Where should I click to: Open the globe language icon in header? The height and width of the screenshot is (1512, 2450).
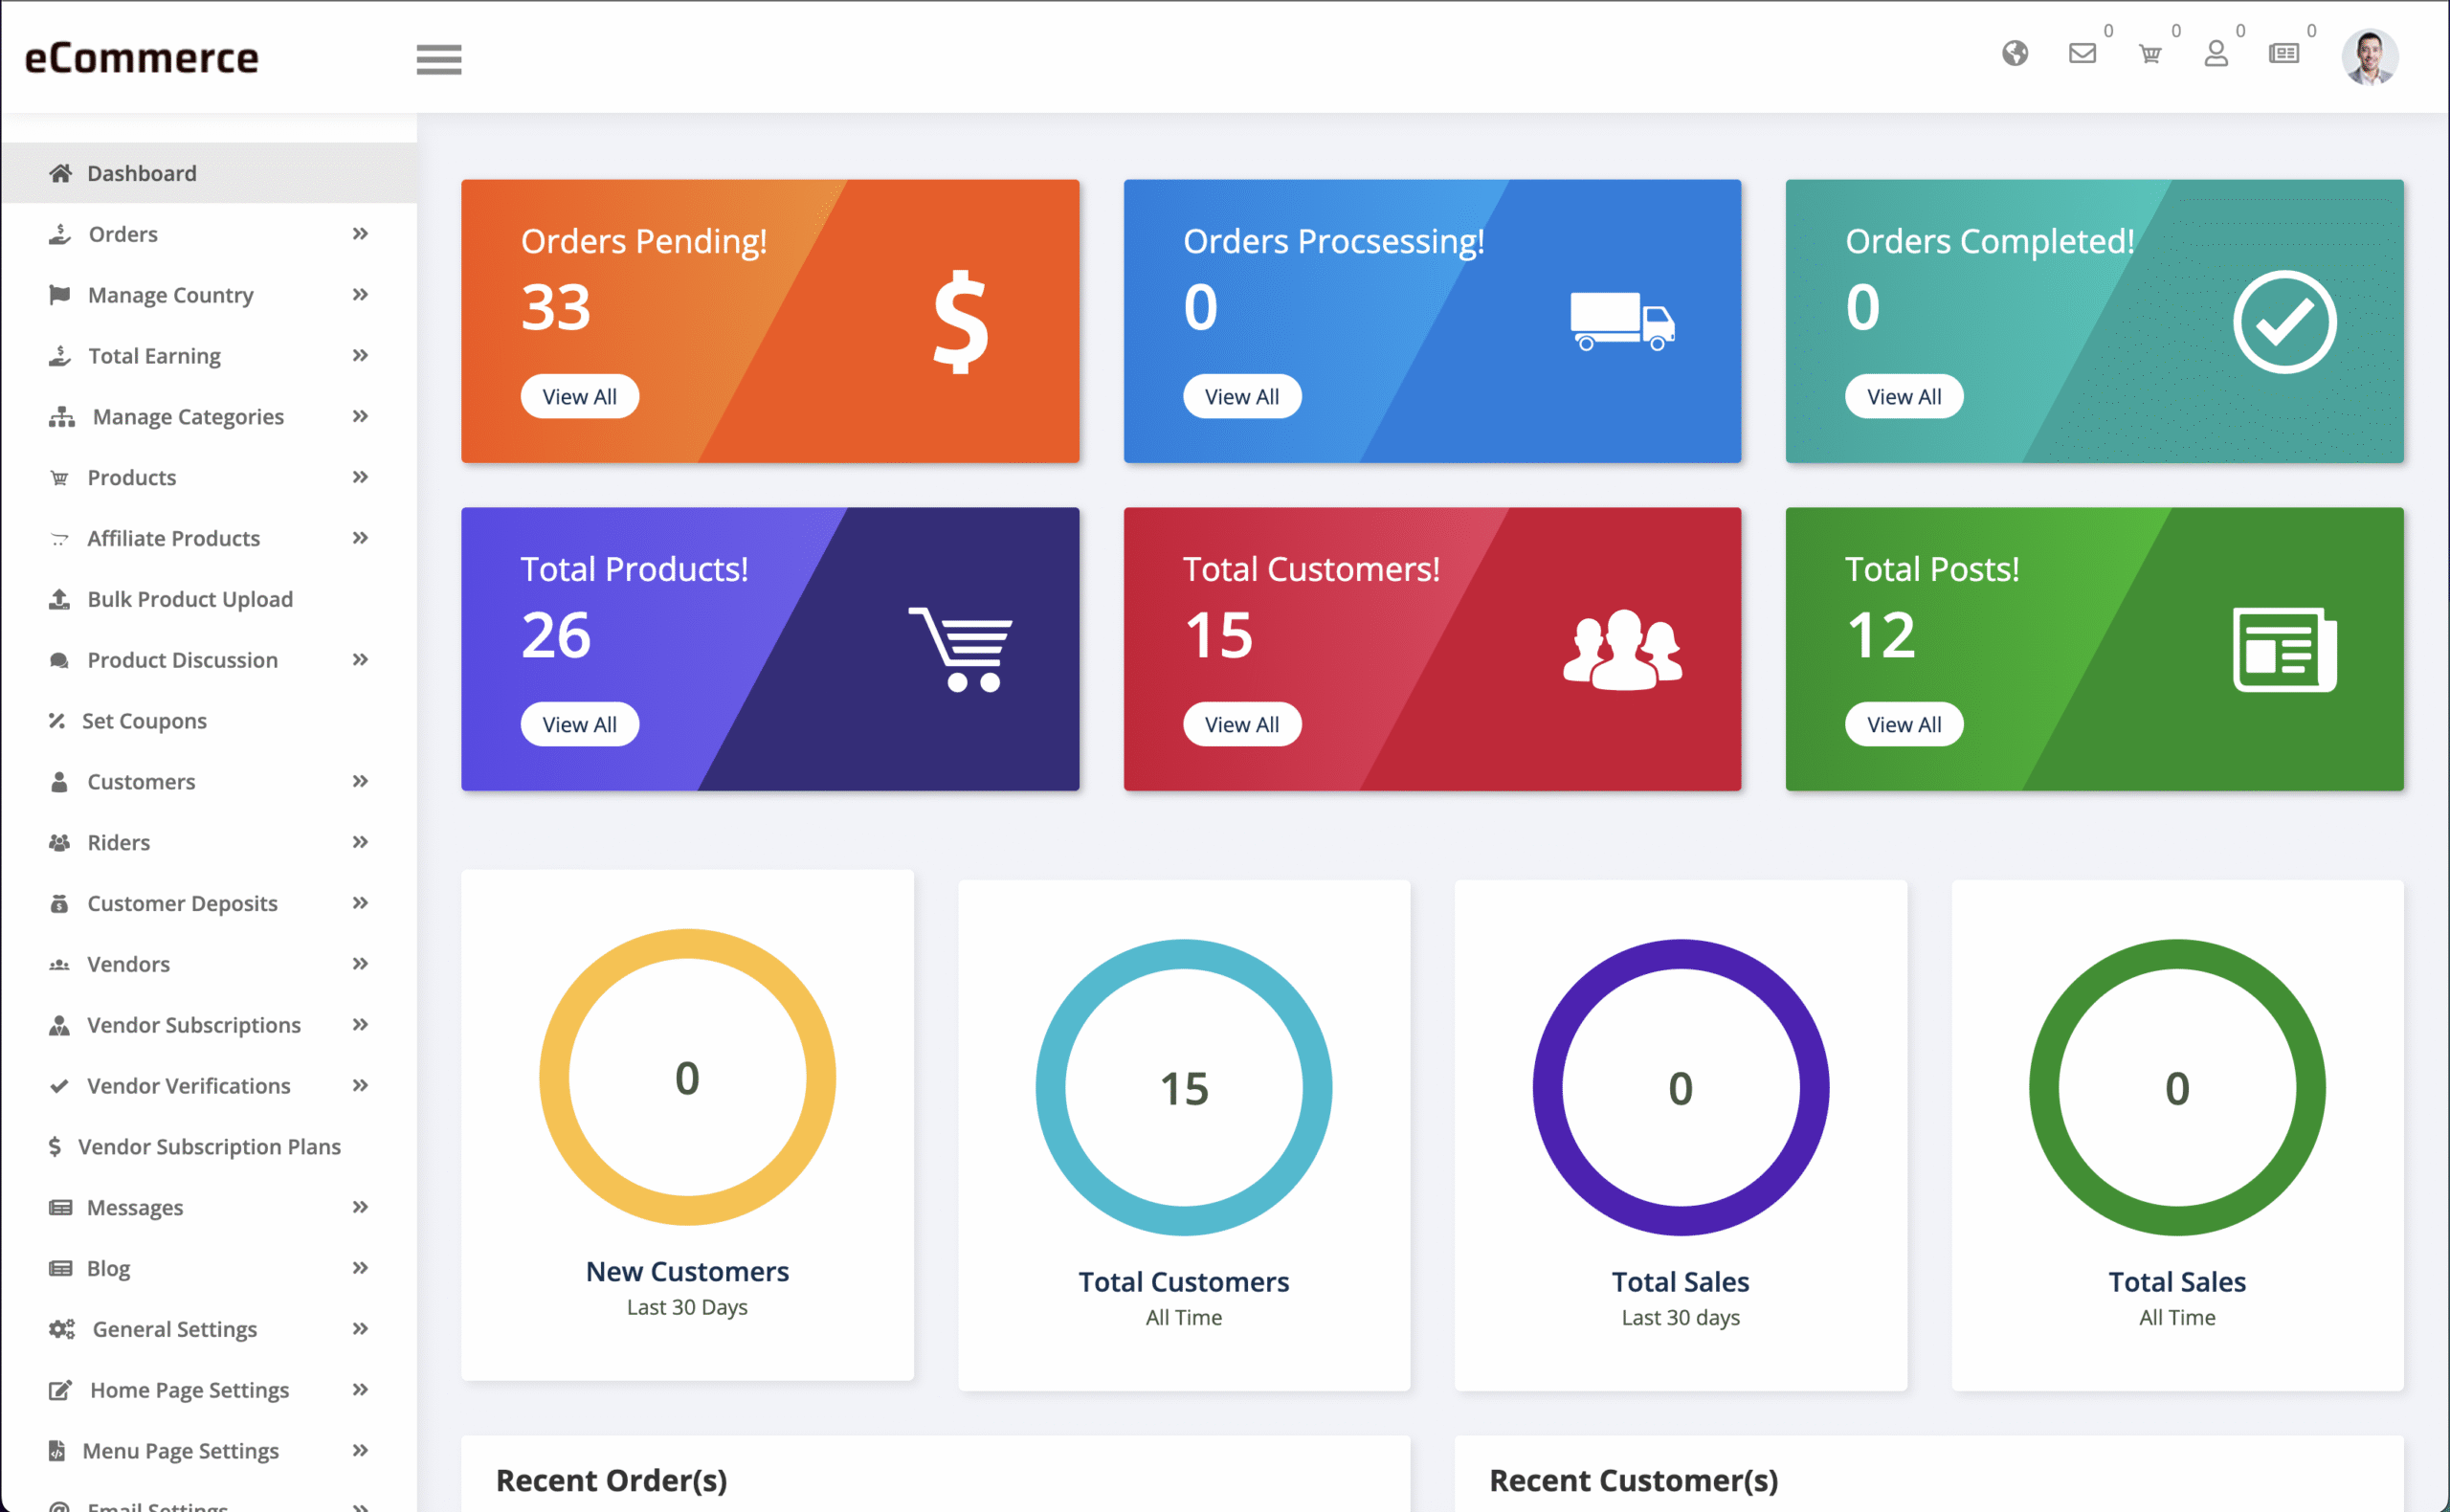[x=2015, y=53]
